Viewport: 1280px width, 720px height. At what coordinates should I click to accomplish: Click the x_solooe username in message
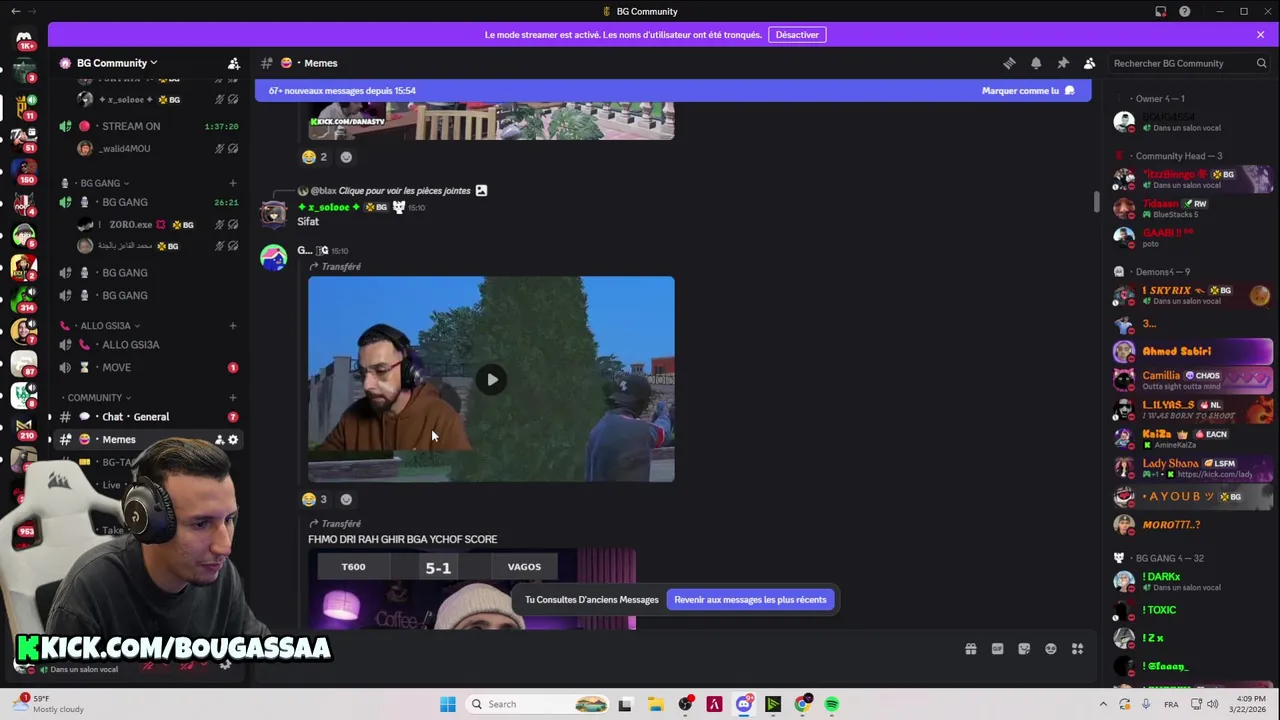[x=327, y=207]
